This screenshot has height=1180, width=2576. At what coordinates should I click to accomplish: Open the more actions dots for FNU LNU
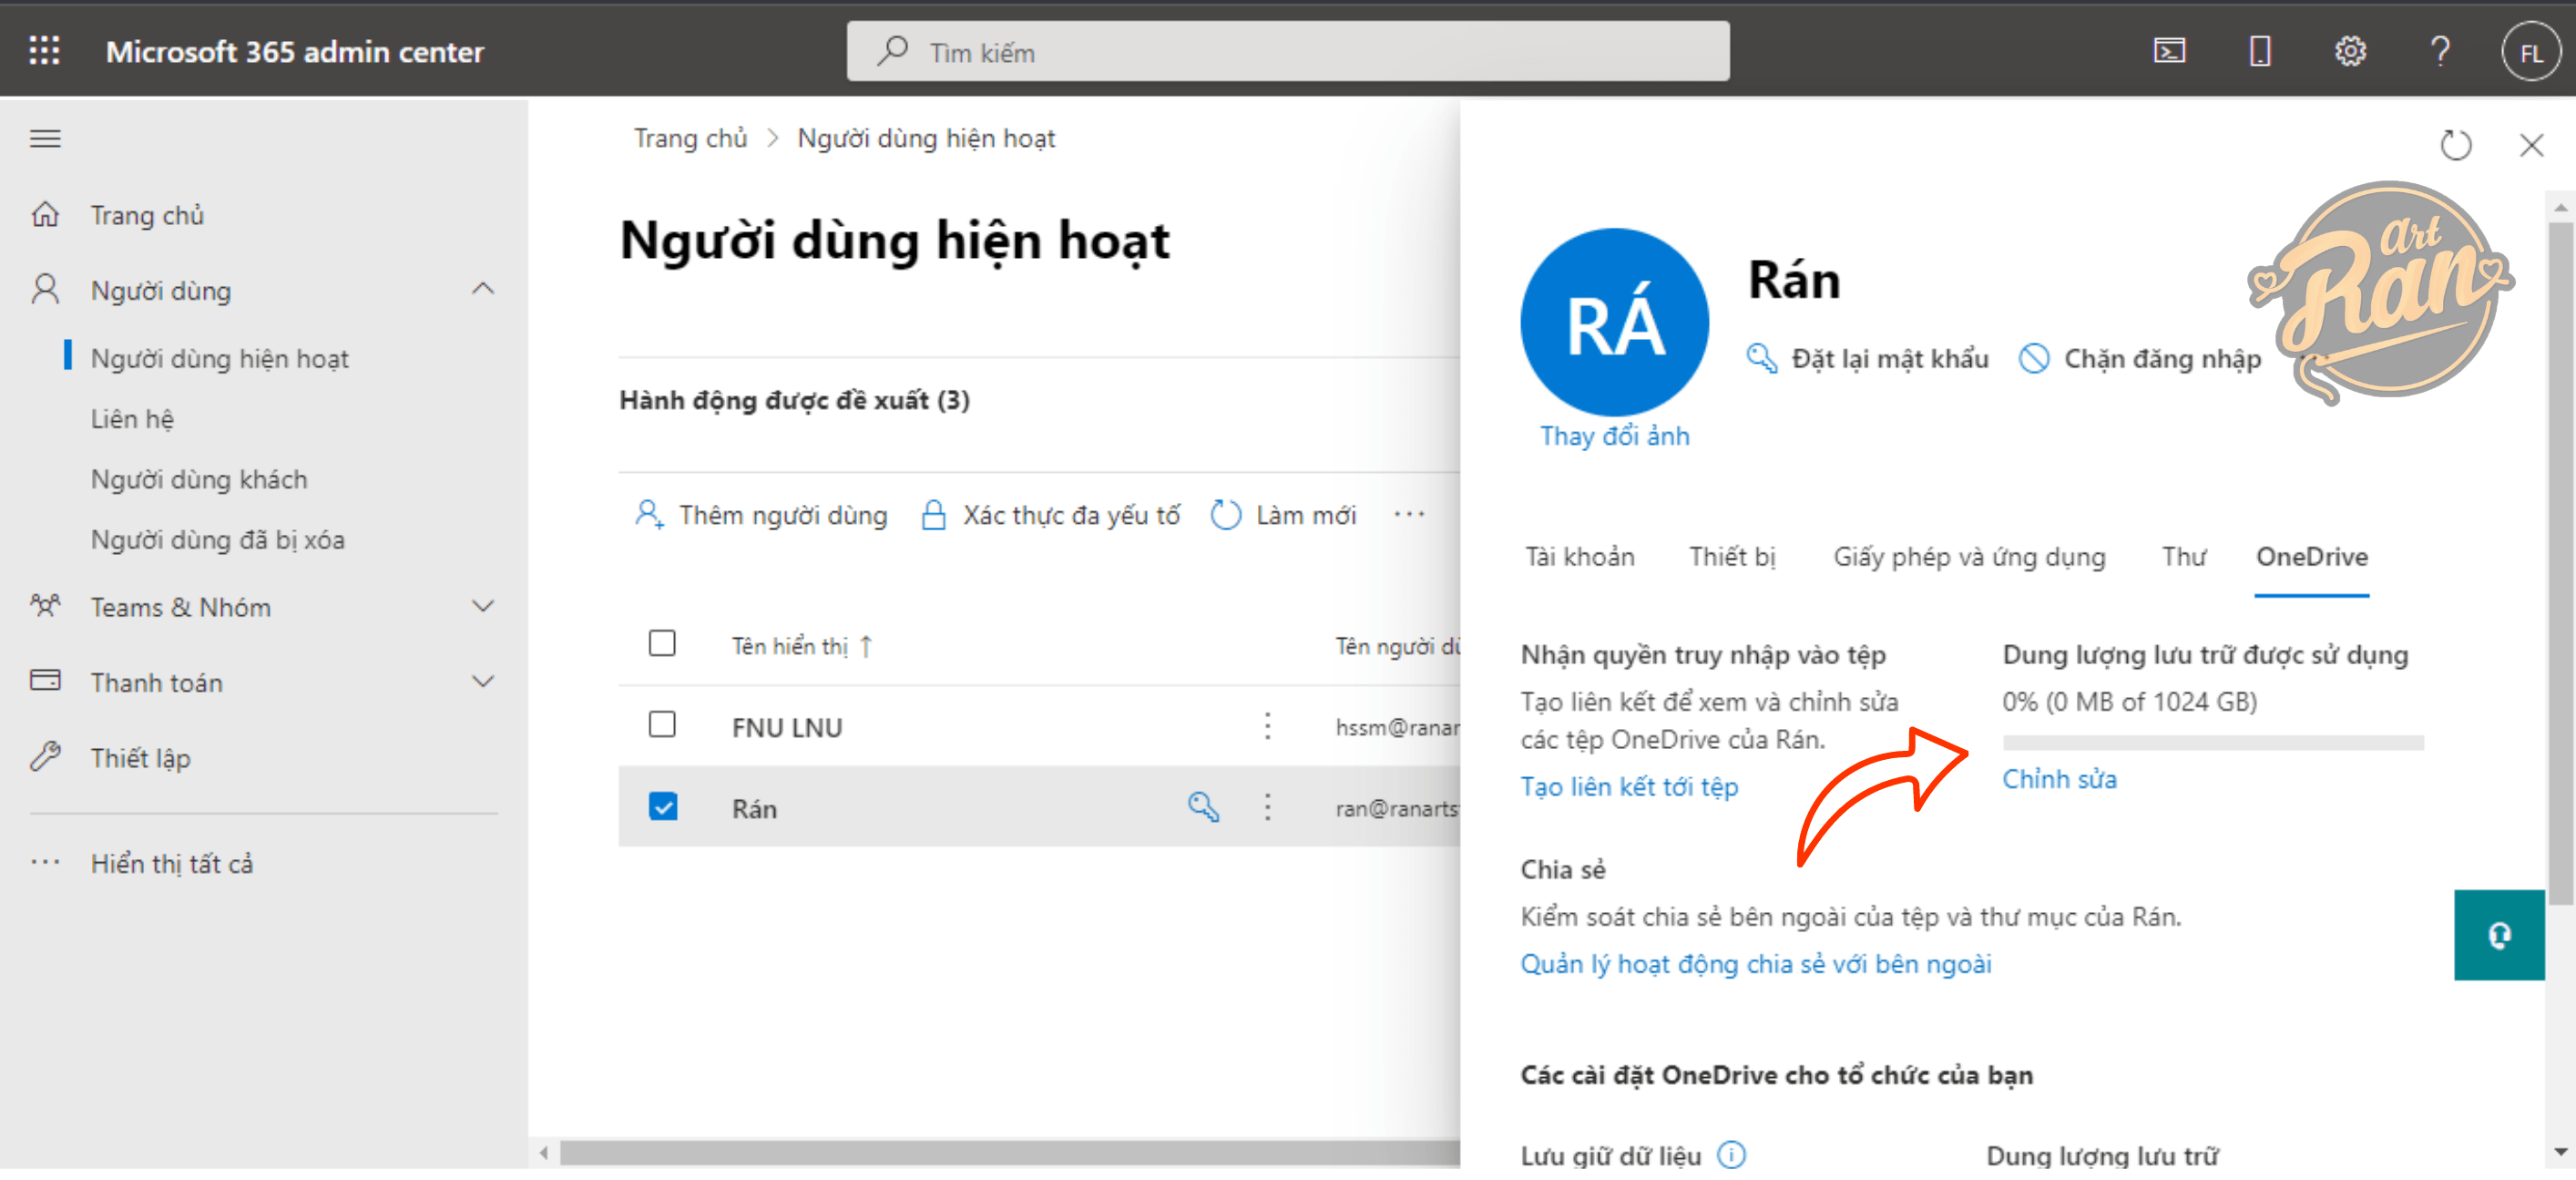1267,726
